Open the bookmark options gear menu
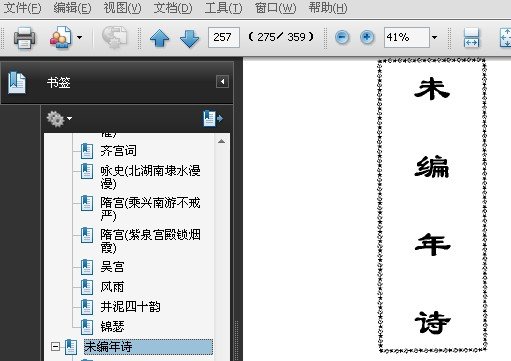 (x=59, y=119)
